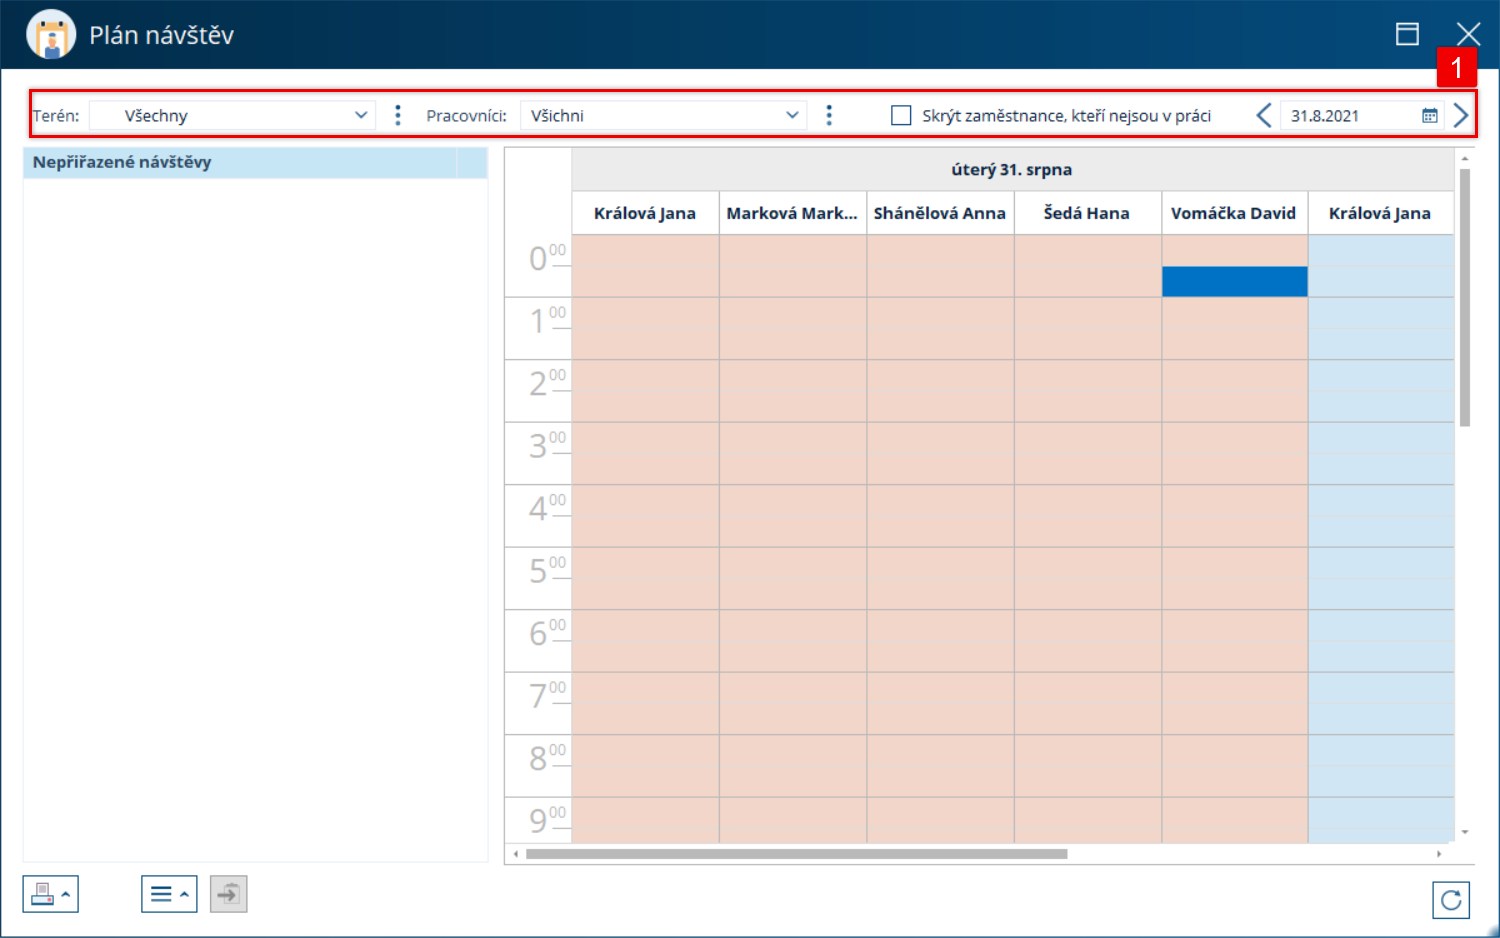Open the Terén dropdown showing Všechny

232,116
